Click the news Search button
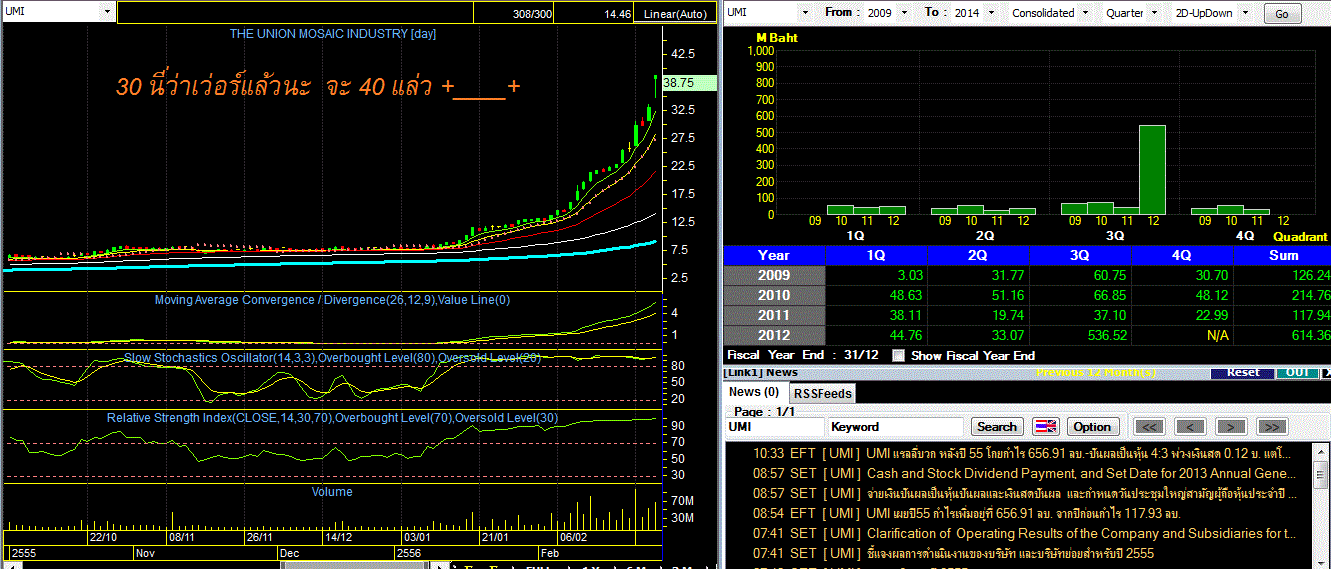 tap(997, 427)
